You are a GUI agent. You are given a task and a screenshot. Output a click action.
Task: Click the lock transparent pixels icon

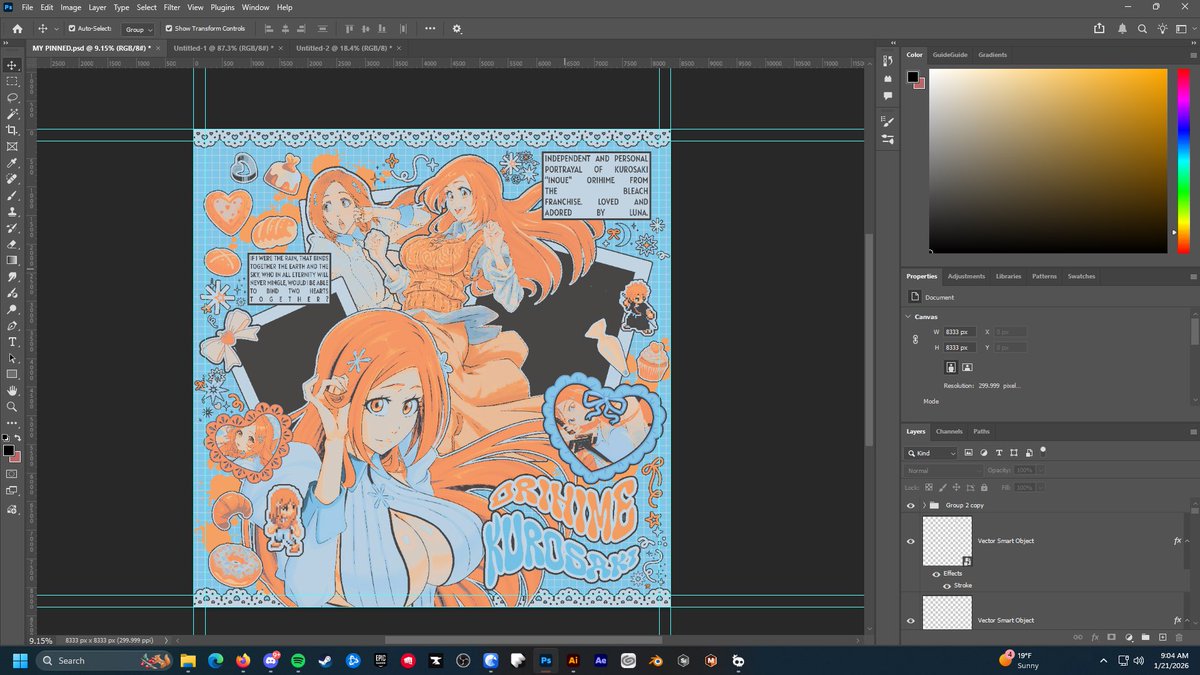[928, 487]
